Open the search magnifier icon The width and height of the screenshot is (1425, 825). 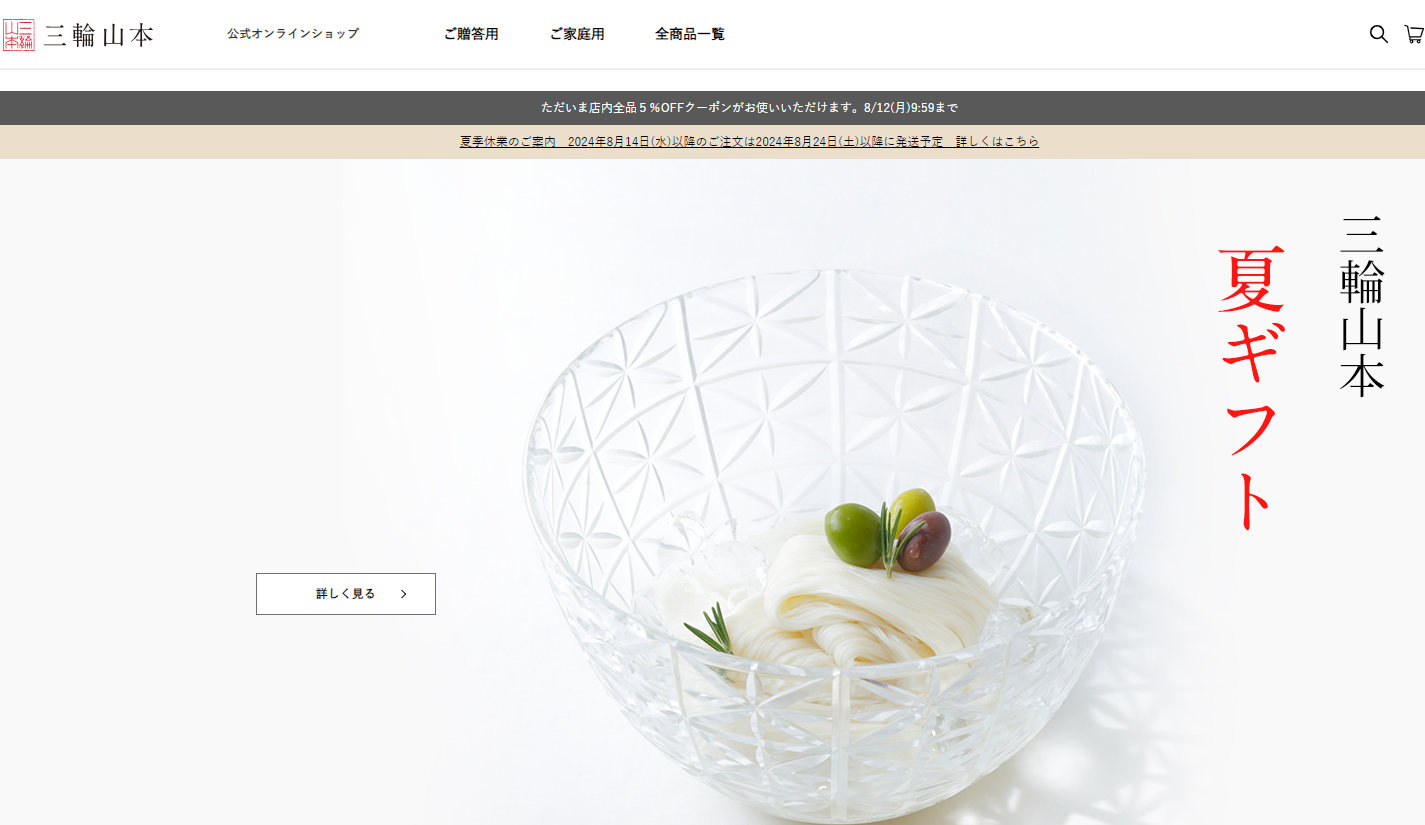(x=1378, y=34)
